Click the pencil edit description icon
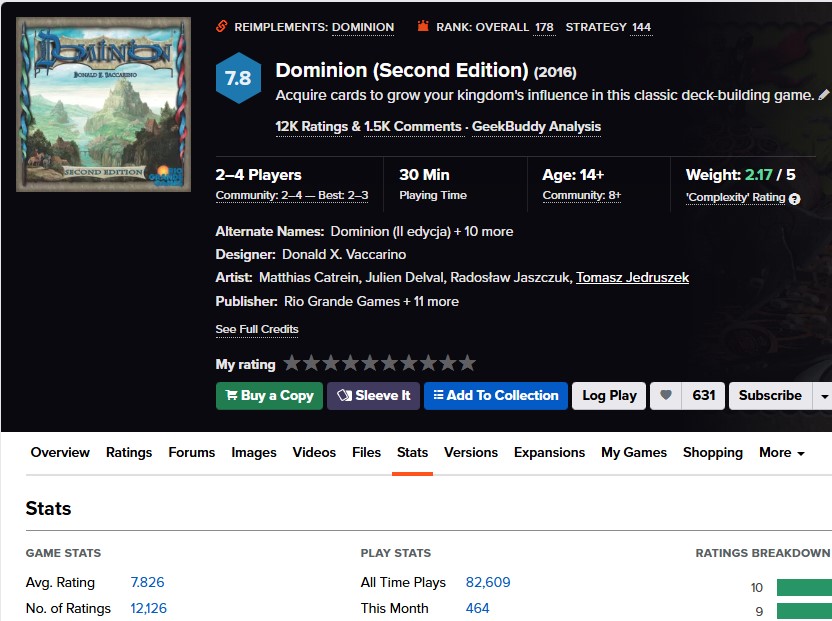Viewport: 832px width, 621px height. [824, 94]
